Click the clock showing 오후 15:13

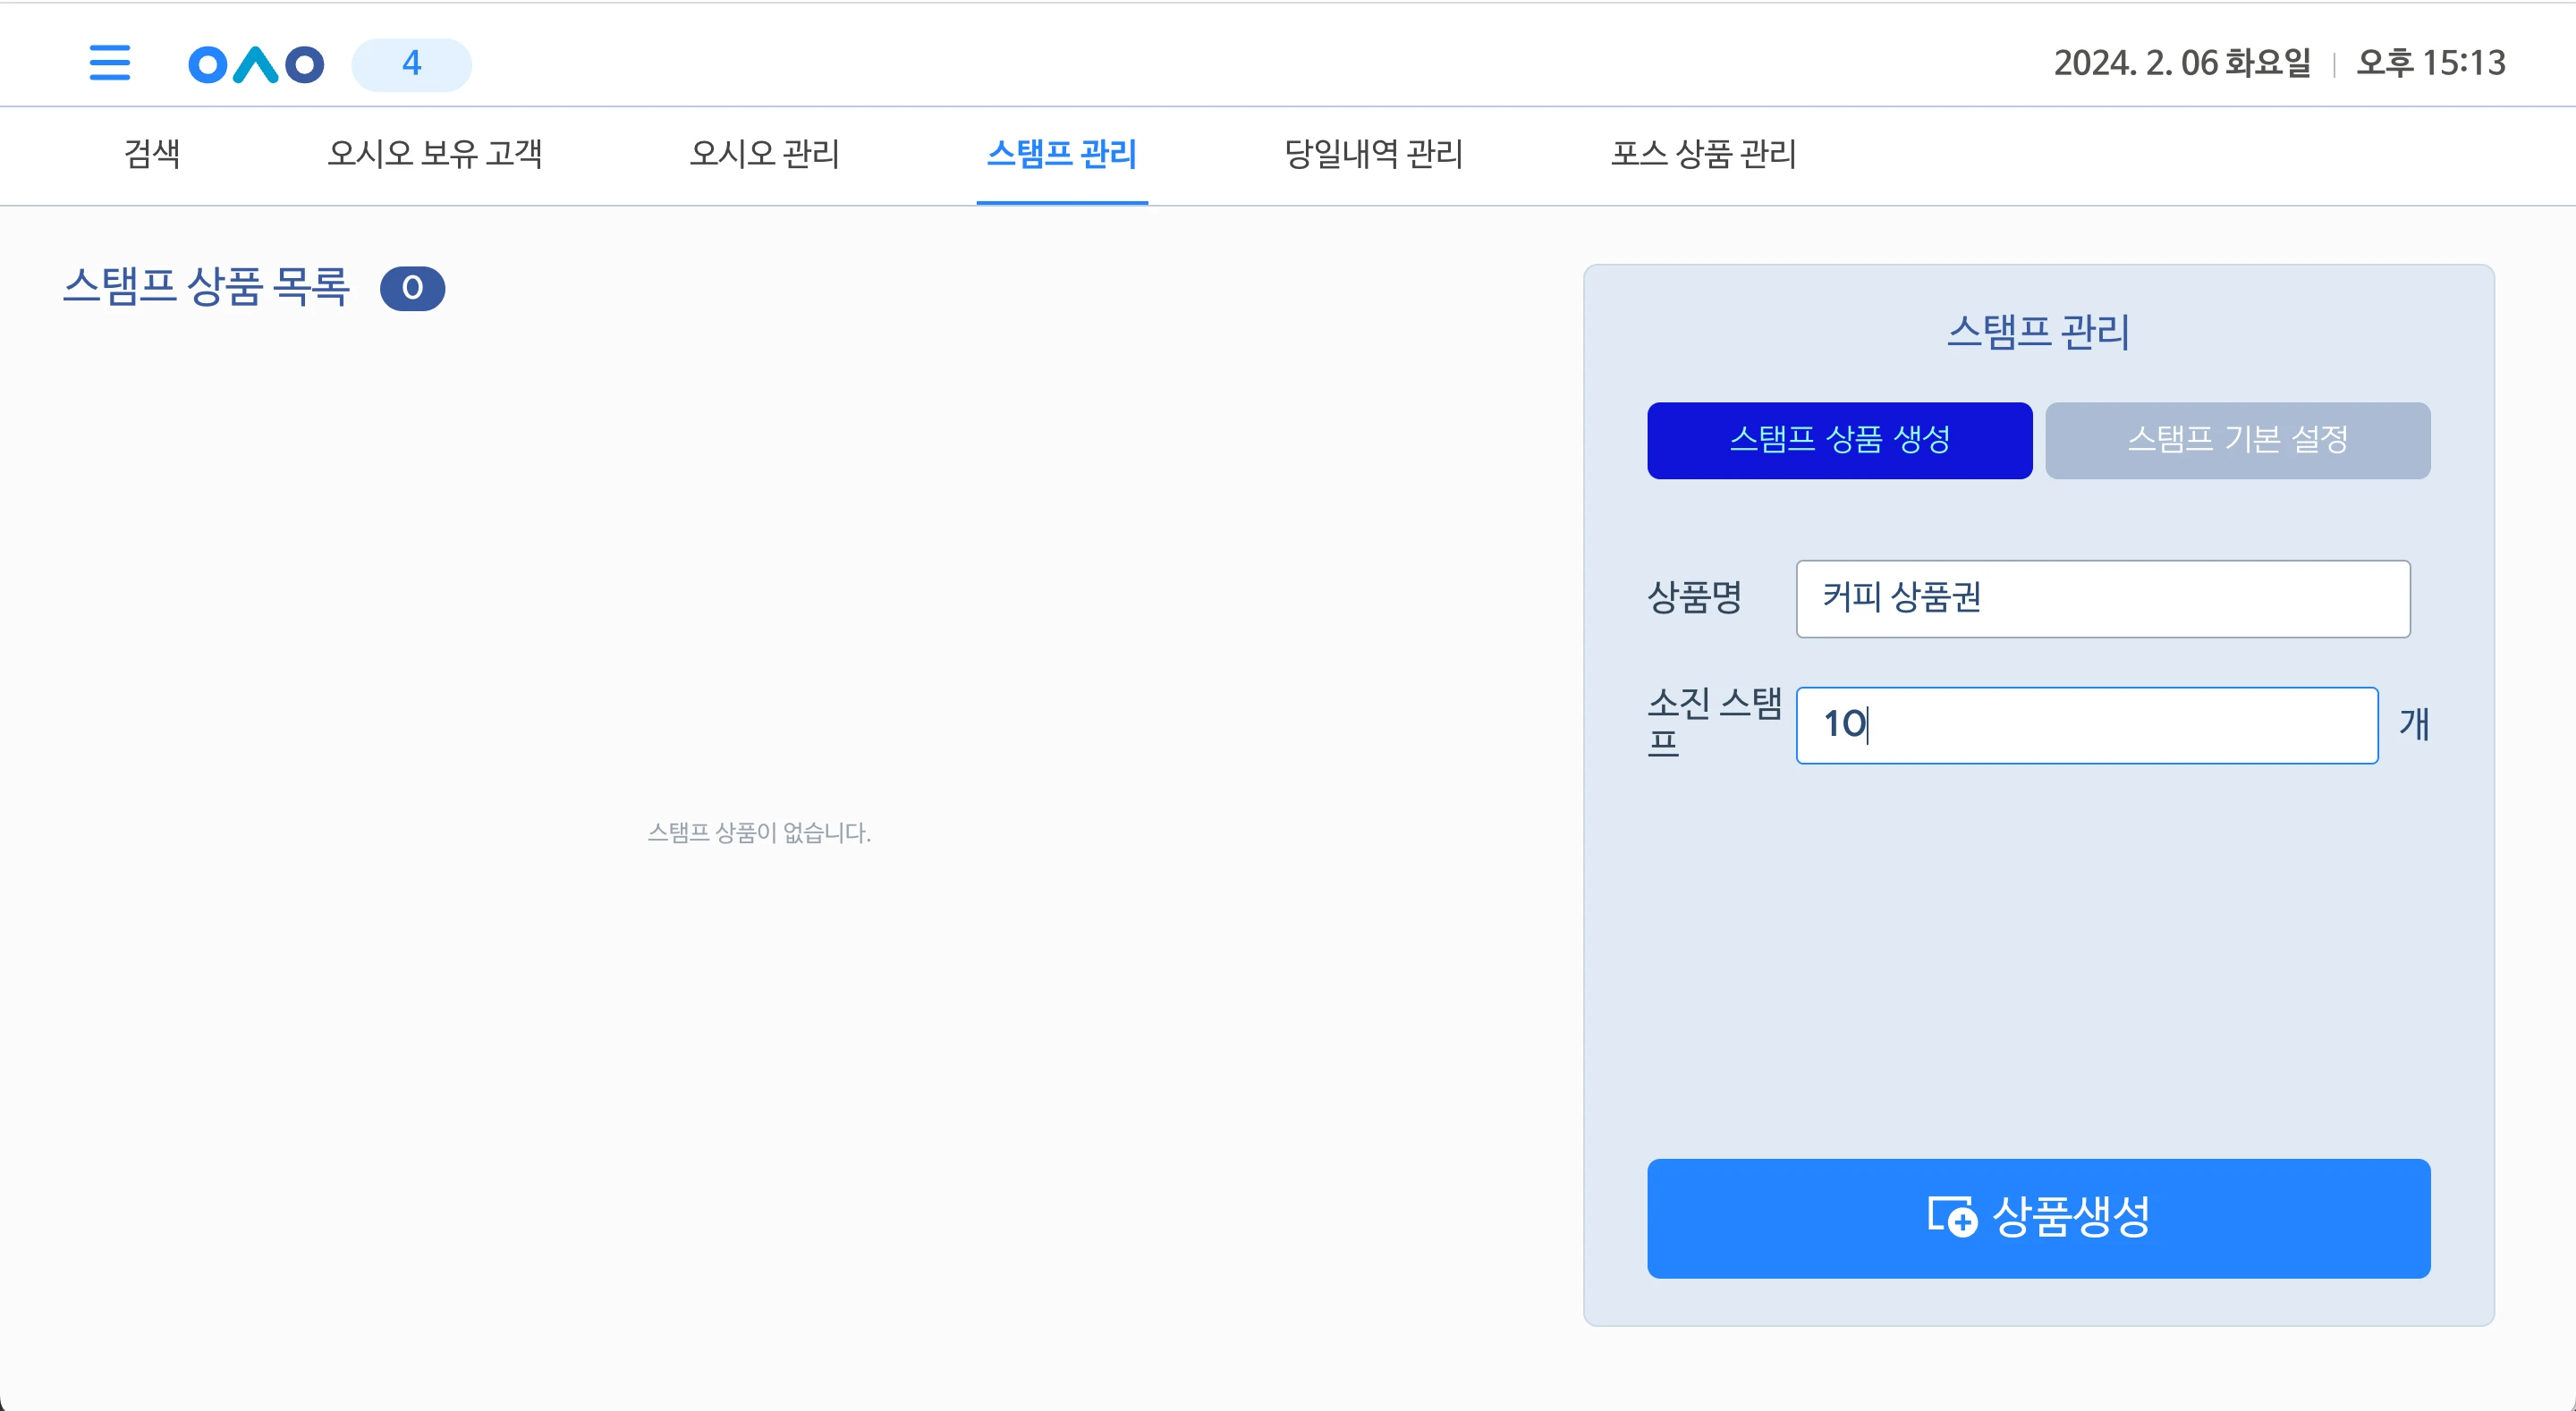[2431, 63]
